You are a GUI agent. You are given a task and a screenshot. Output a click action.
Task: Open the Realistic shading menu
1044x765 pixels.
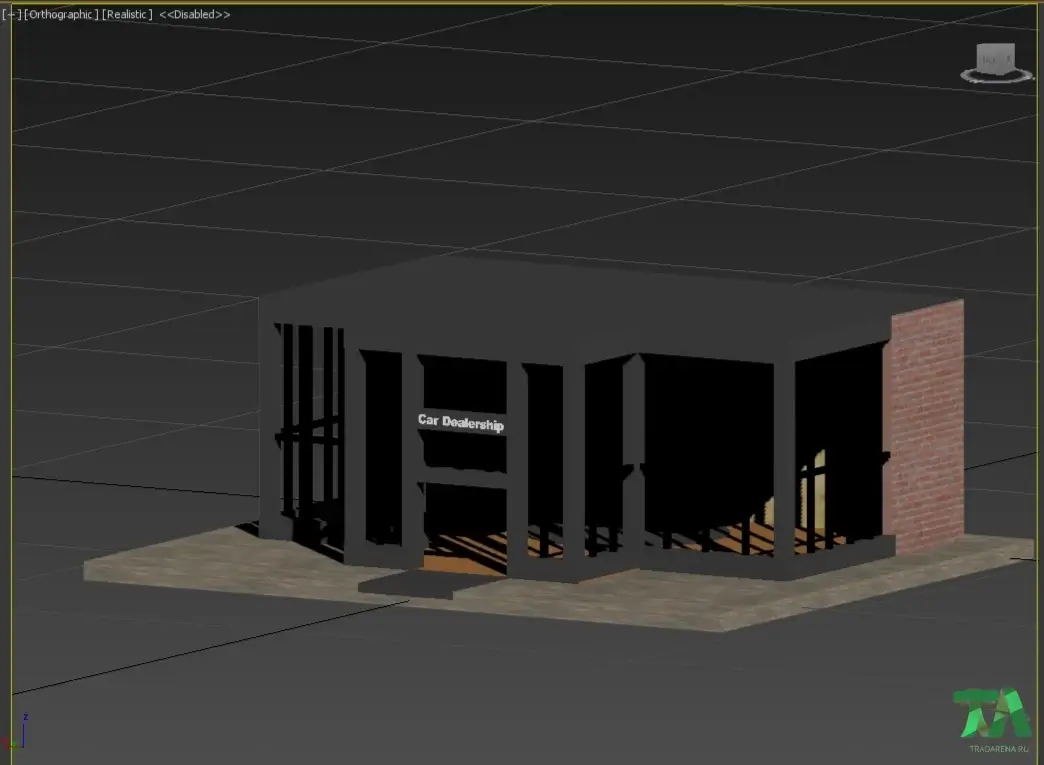coord(127,14)
